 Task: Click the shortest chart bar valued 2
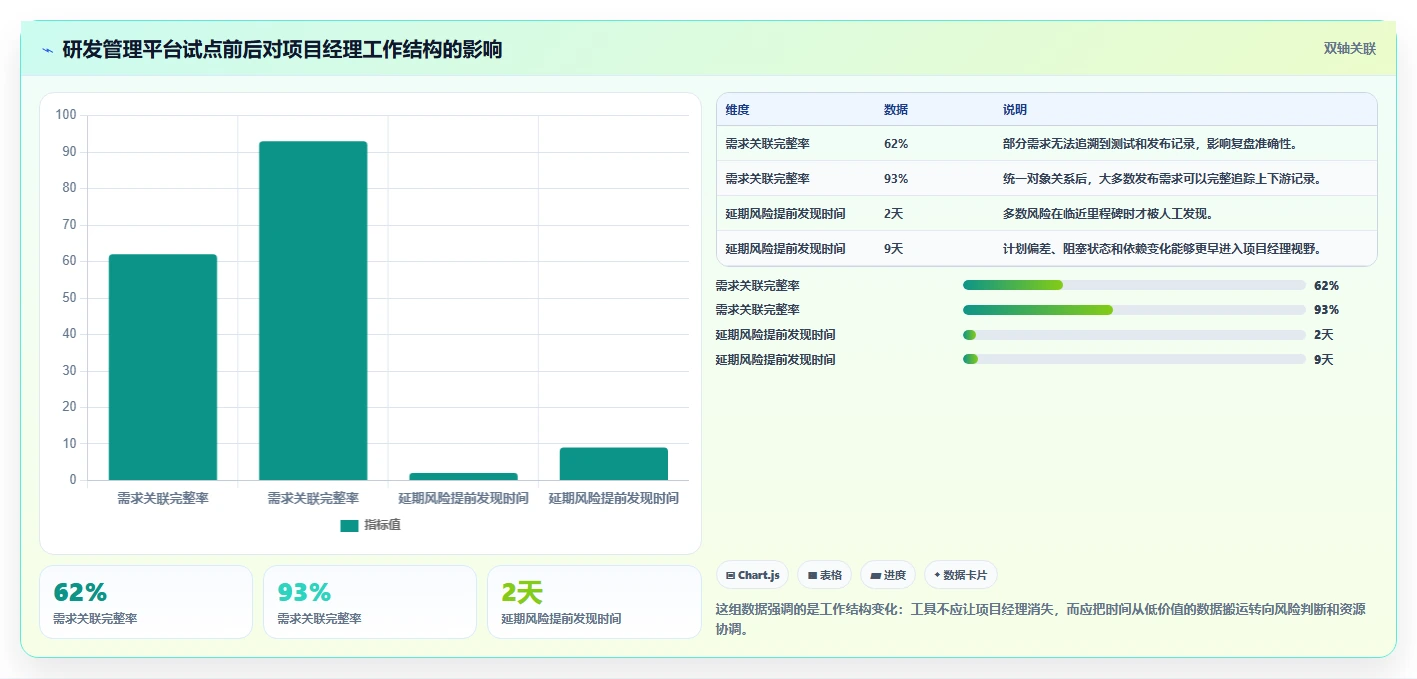point(463,476)
